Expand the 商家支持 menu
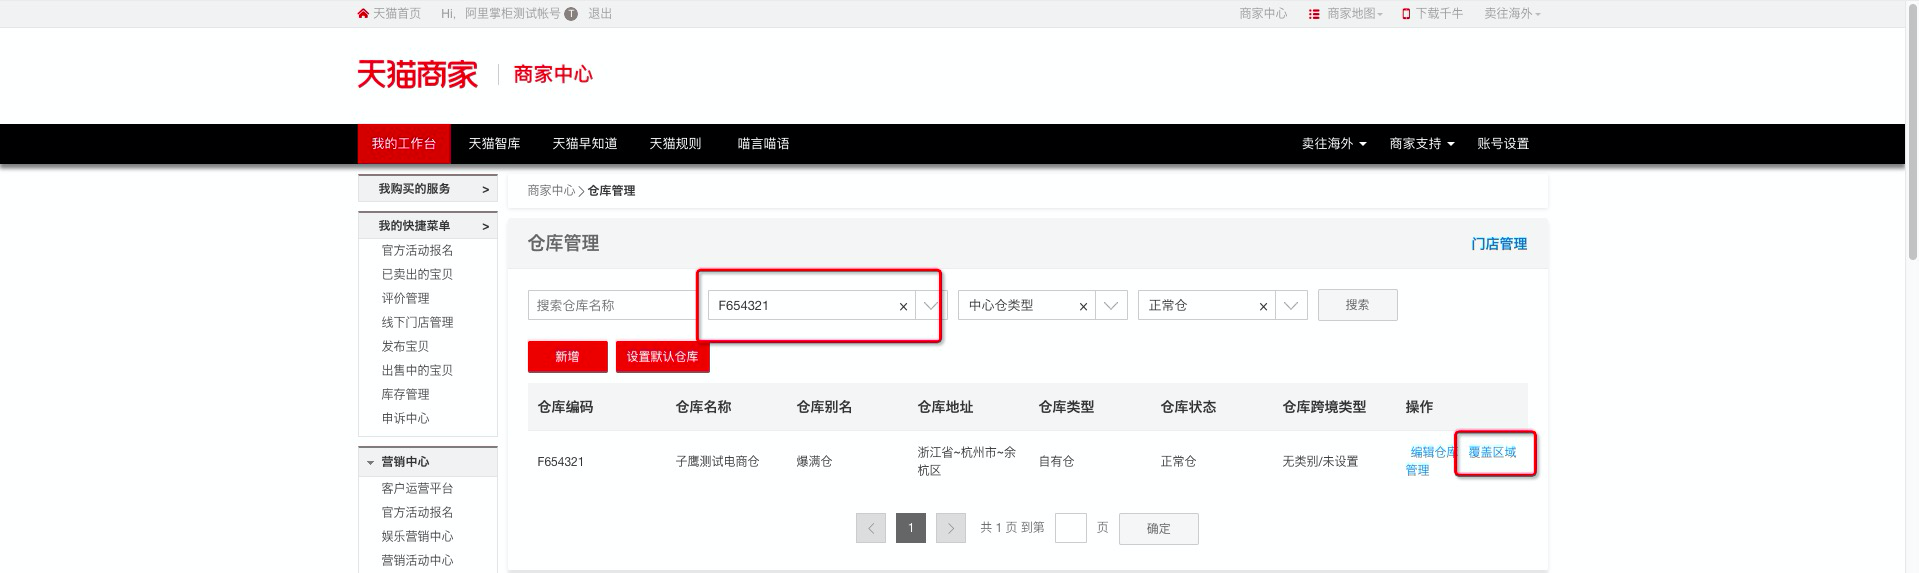Image resolution: width=1919 pixels, height=573 pixels. pyautogui.click(x=1422, y=144)
